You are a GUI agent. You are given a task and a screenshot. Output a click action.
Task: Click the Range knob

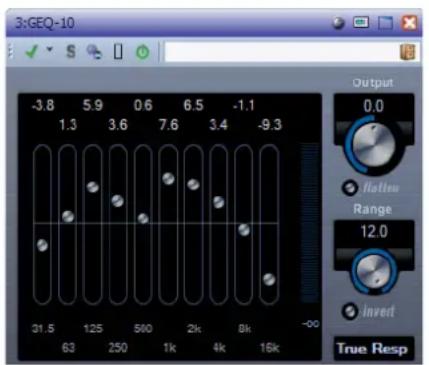tap(373, 271)
